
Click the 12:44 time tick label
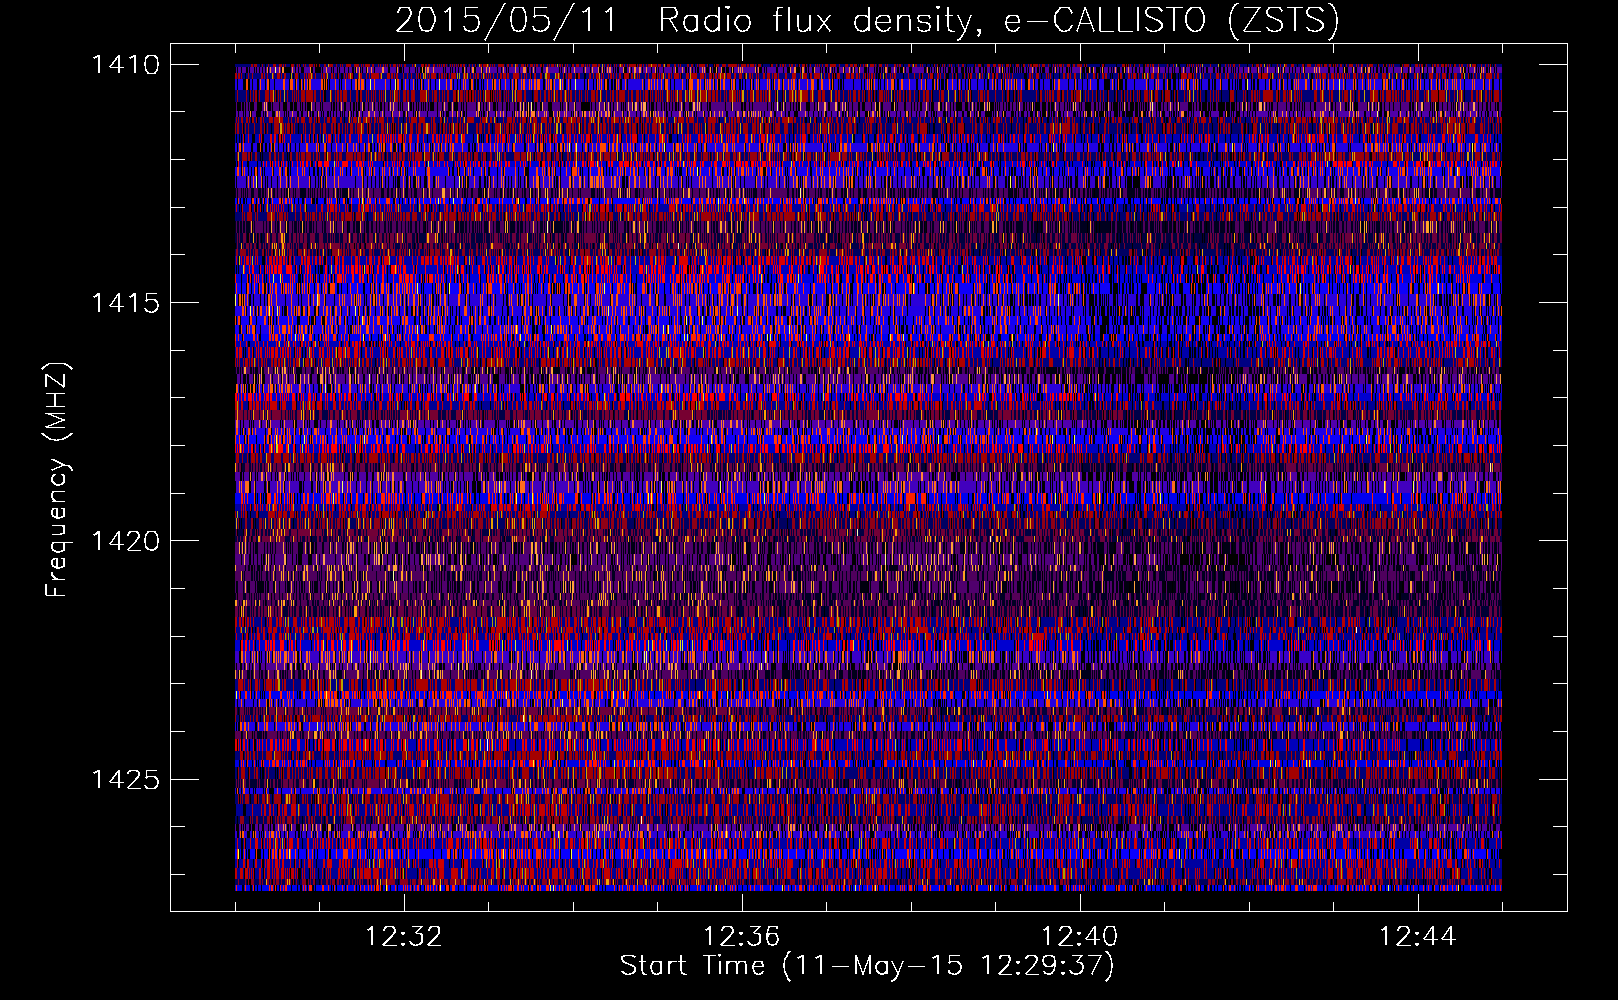pos(1418,937)
